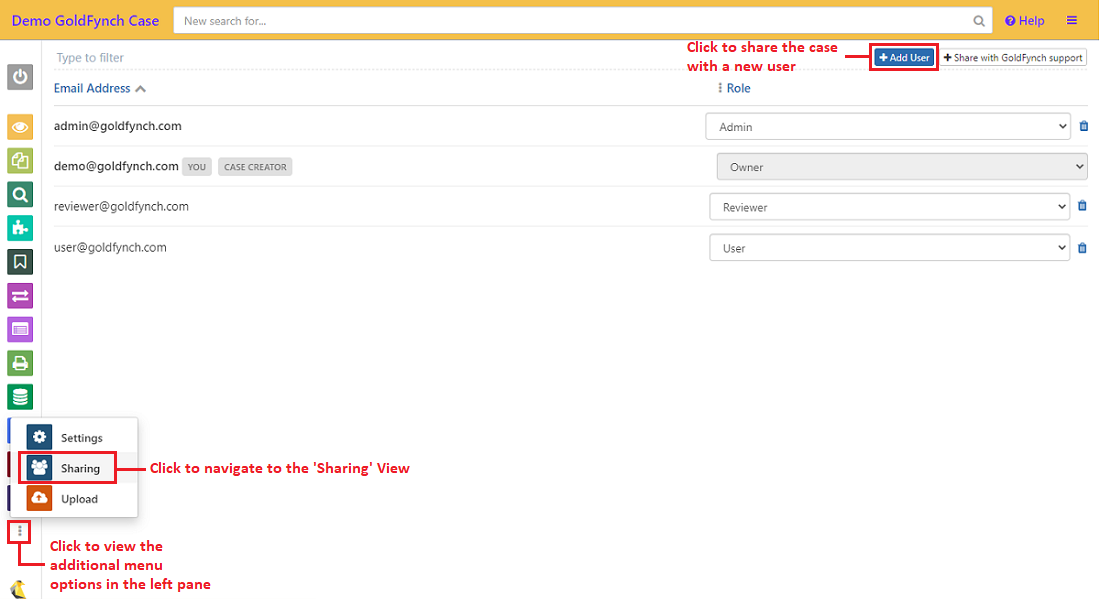The height and width of the screenshot is (603, 1100).
Task: Open the bookmark icon in sidebar
Action: [x=20, y=262]
